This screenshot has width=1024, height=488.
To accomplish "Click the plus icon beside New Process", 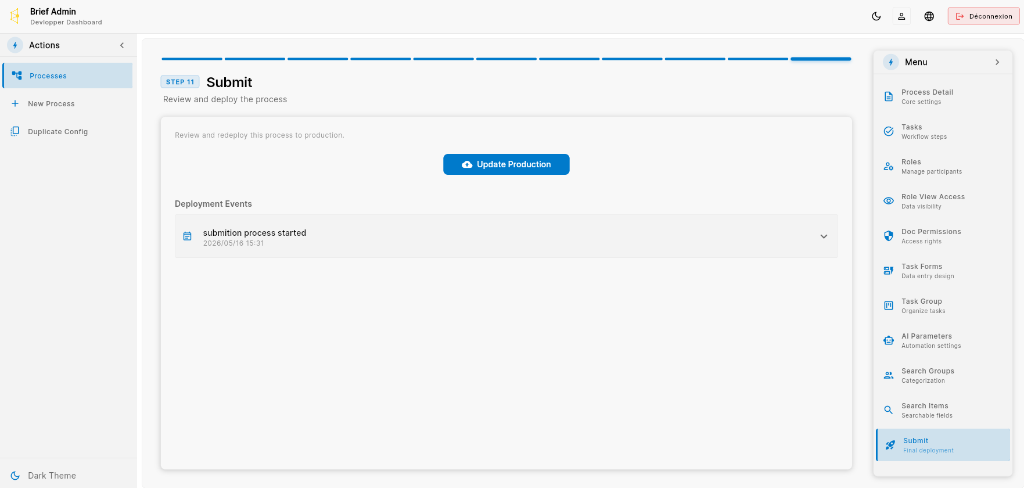I will point(15,103).
